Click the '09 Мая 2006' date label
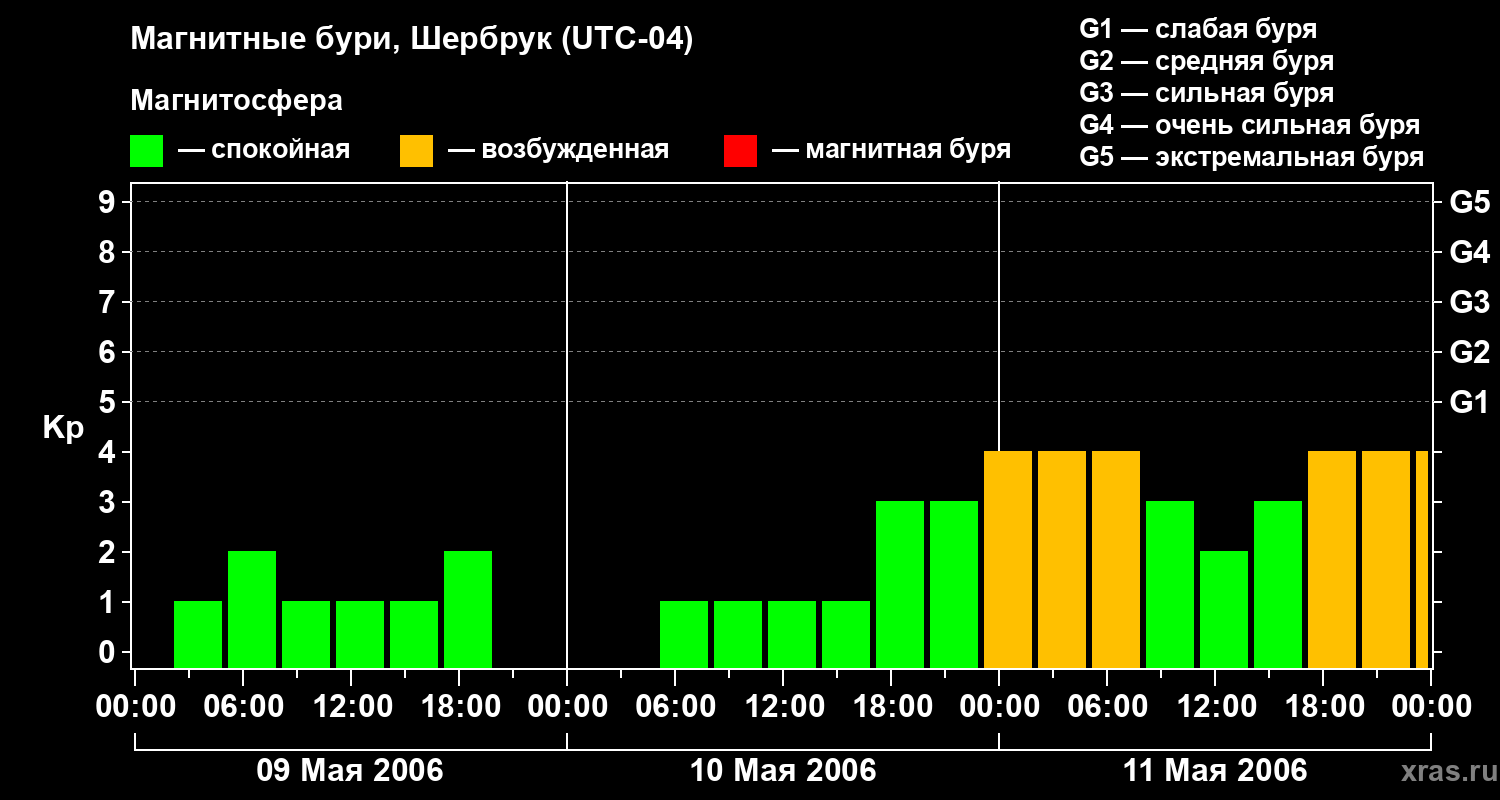Image resolution: width=1500 pixels, height=800 pixels. pos(350,771)
